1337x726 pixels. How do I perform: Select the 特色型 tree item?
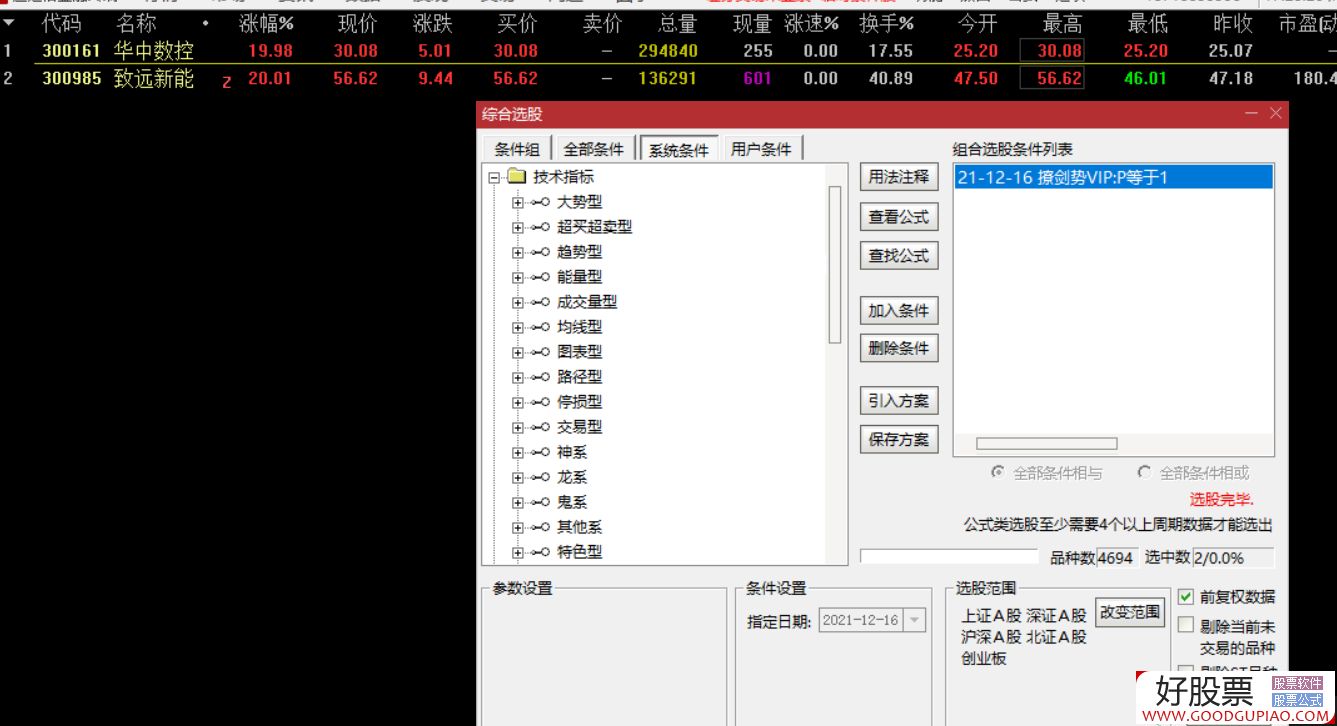pos(580,552)
